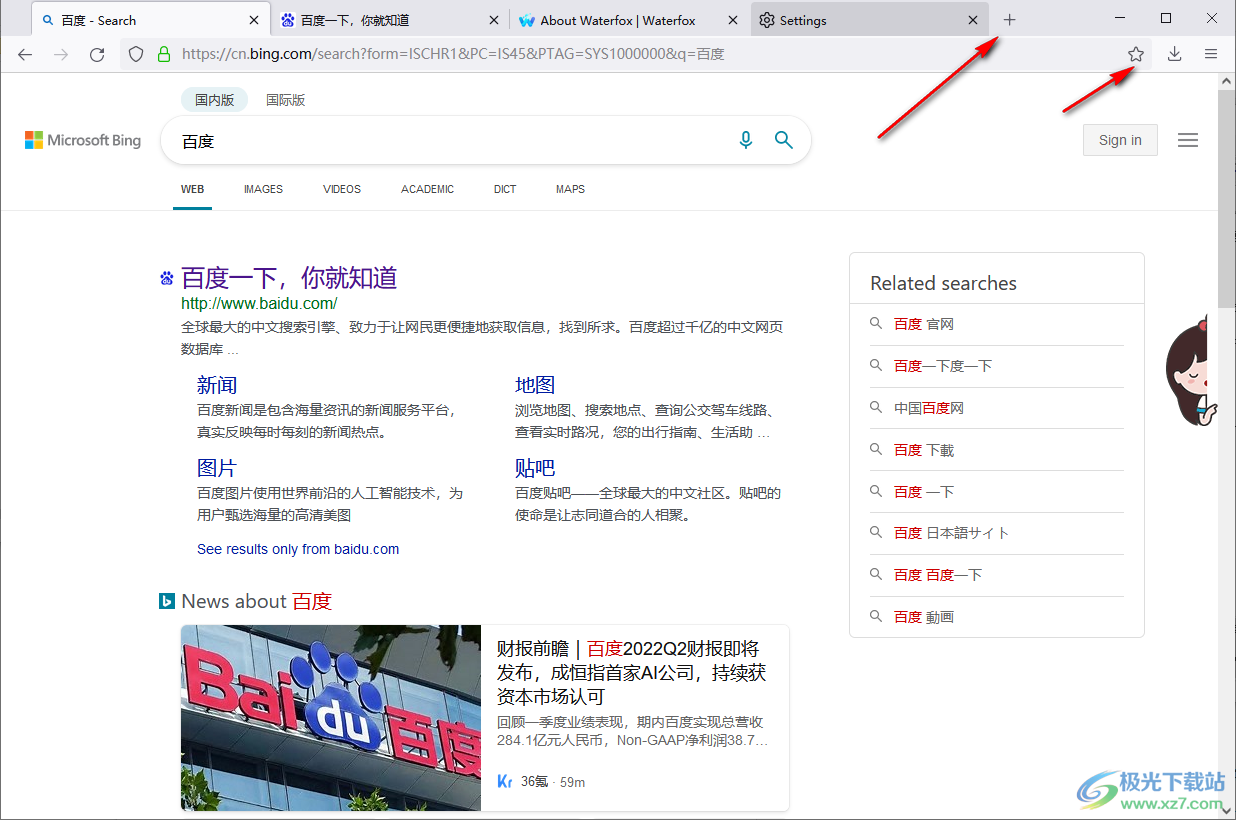Click the Baidu building news thumbnail
This screenshot has width=1236, height=820.
[331, 718]
